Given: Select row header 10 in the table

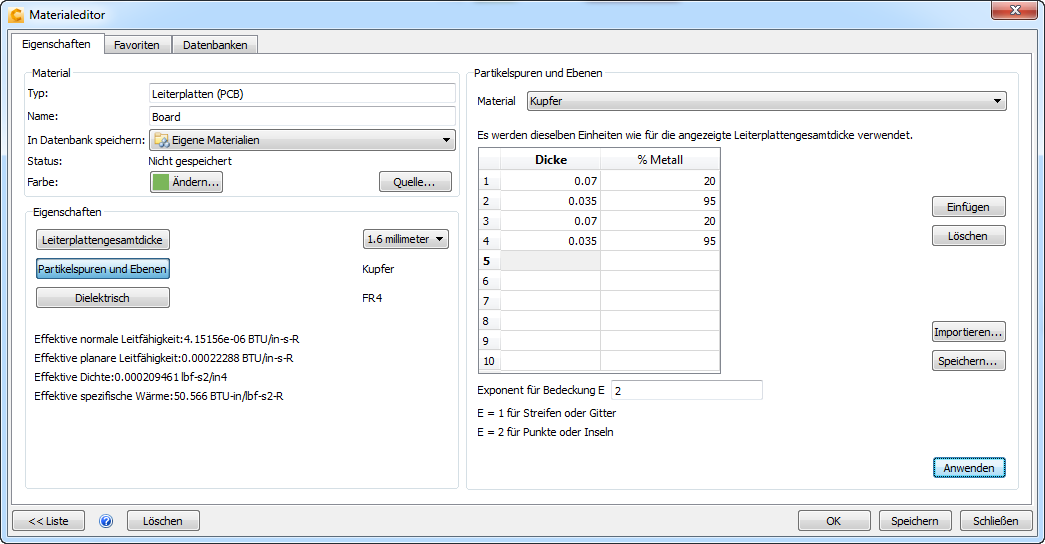Looking at the screenshot, I should pyautogui.click(x=490, y=361).
